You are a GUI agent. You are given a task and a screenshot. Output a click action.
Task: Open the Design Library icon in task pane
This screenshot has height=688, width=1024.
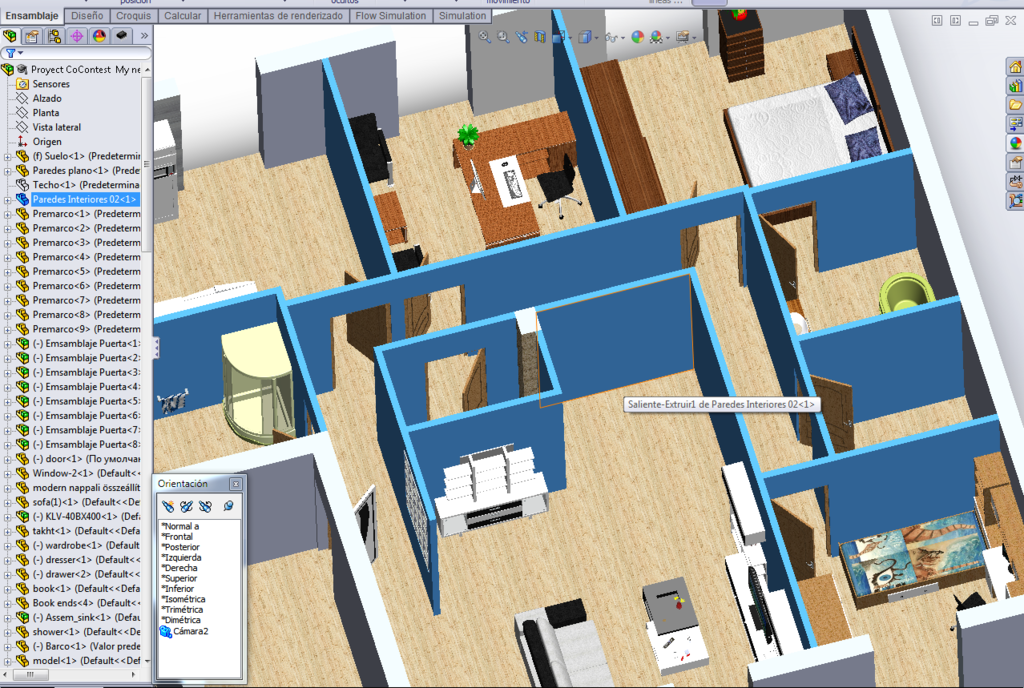pyautogui.click(x=1015, y=86)
